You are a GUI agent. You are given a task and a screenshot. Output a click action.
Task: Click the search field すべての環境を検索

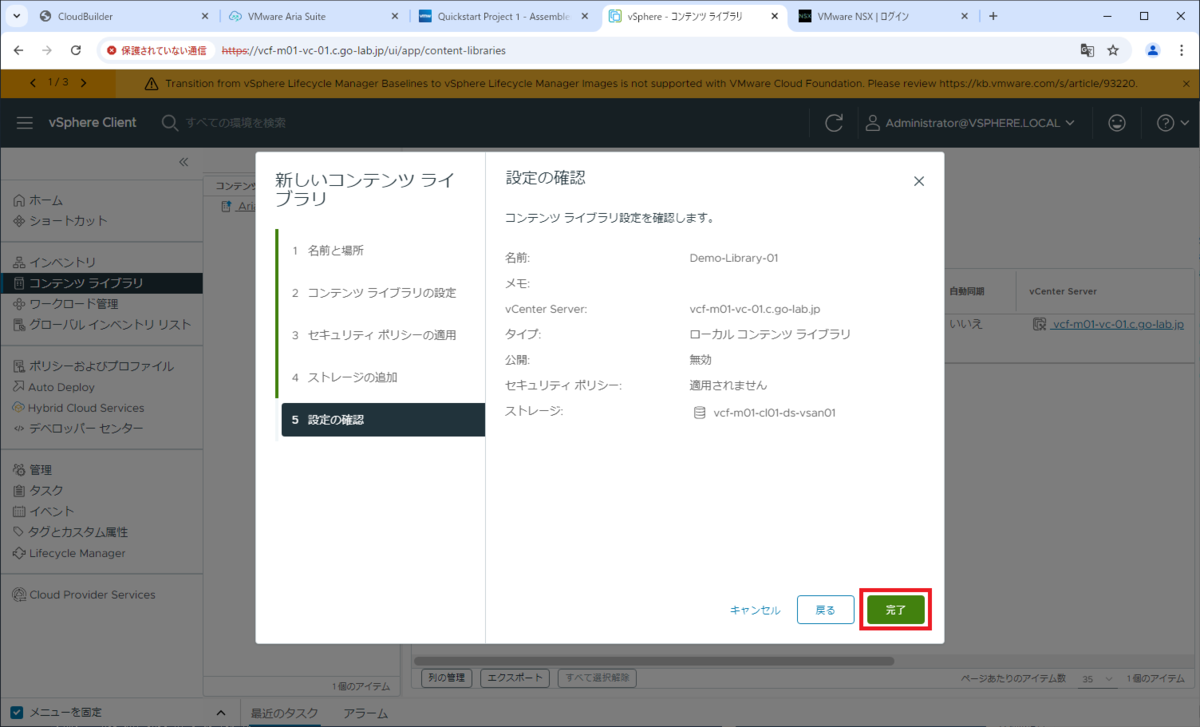[235, 122]
